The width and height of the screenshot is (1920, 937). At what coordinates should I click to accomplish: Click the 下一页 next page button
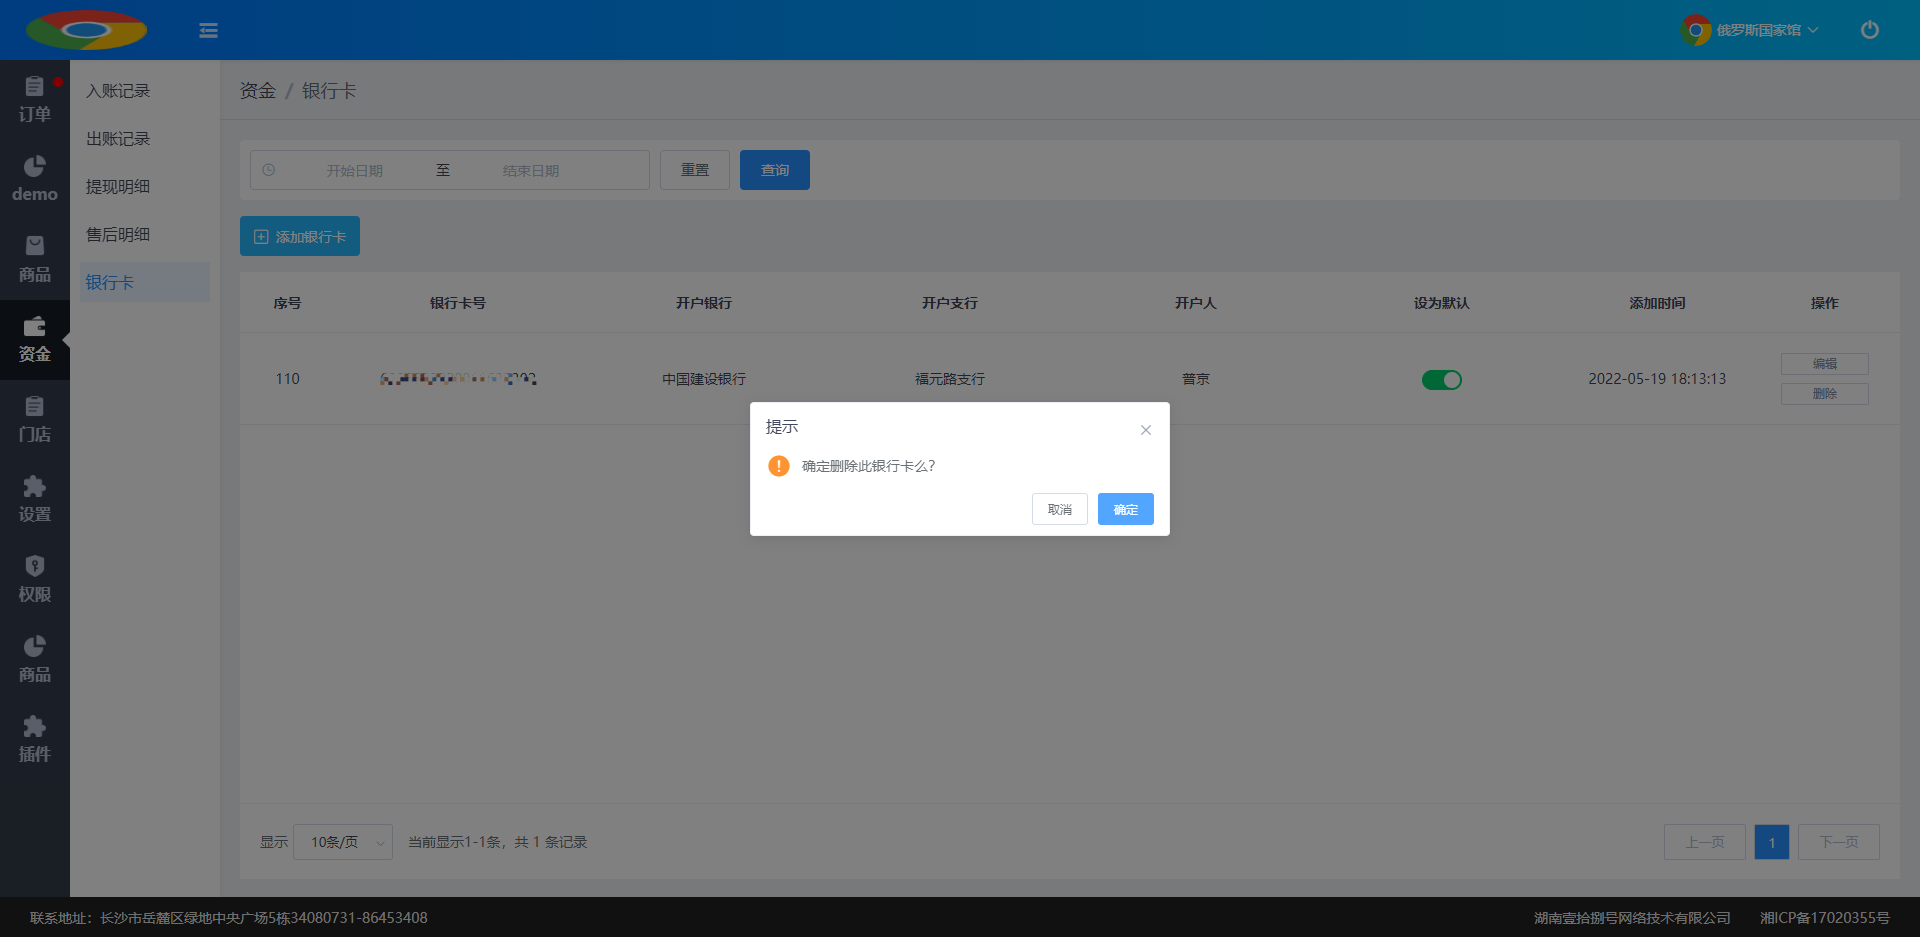pos(1839,842)
